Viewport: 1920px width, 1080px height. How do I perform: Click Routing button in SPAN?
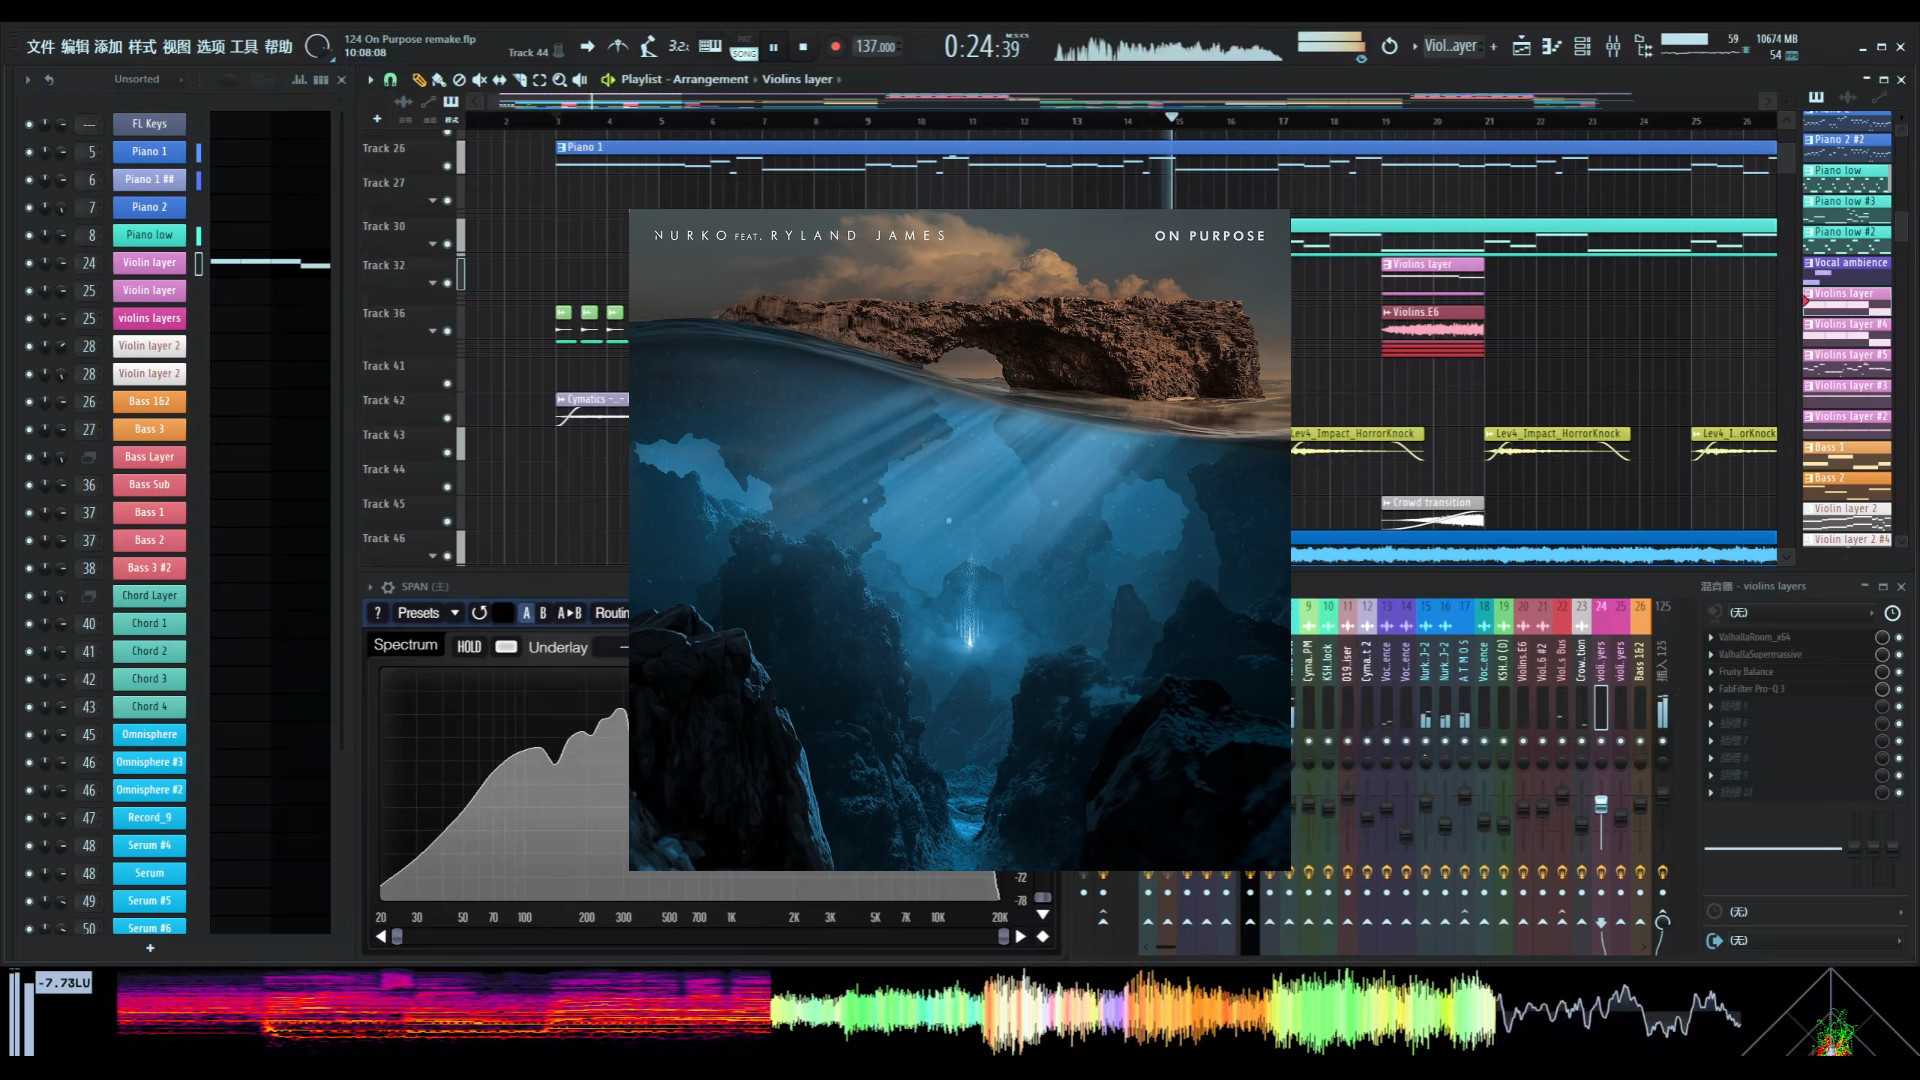click(611, 613)
